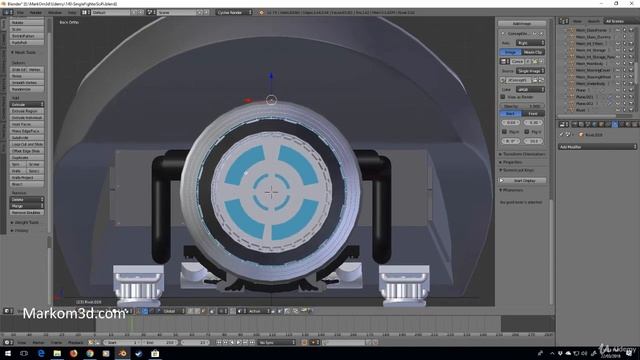Open the World properties tab icon
The image size is (640, 360).
click(x=594, y=124)
